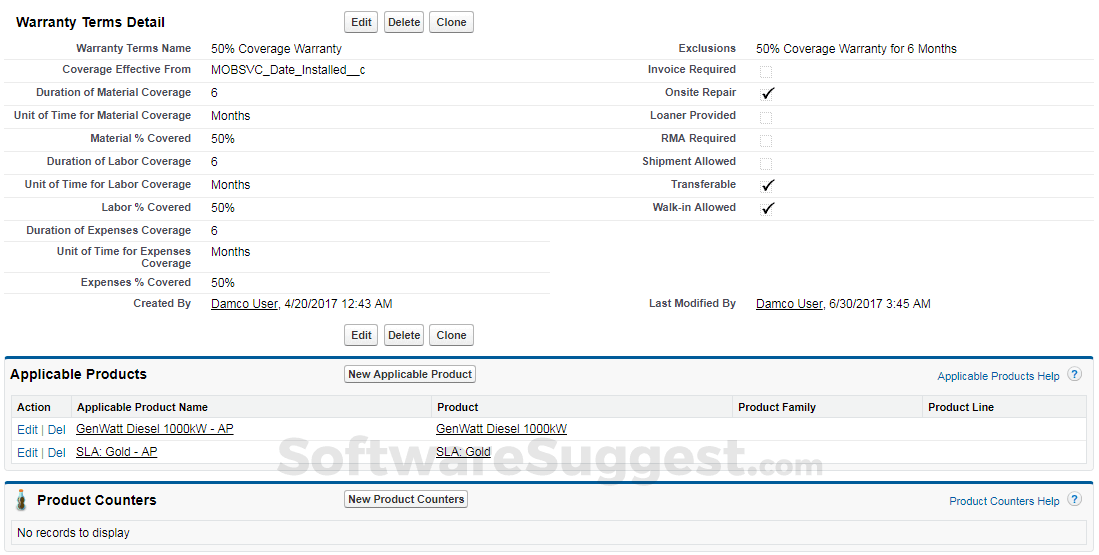
Task: Click the bottom Edit button
Action: [361, 335]
